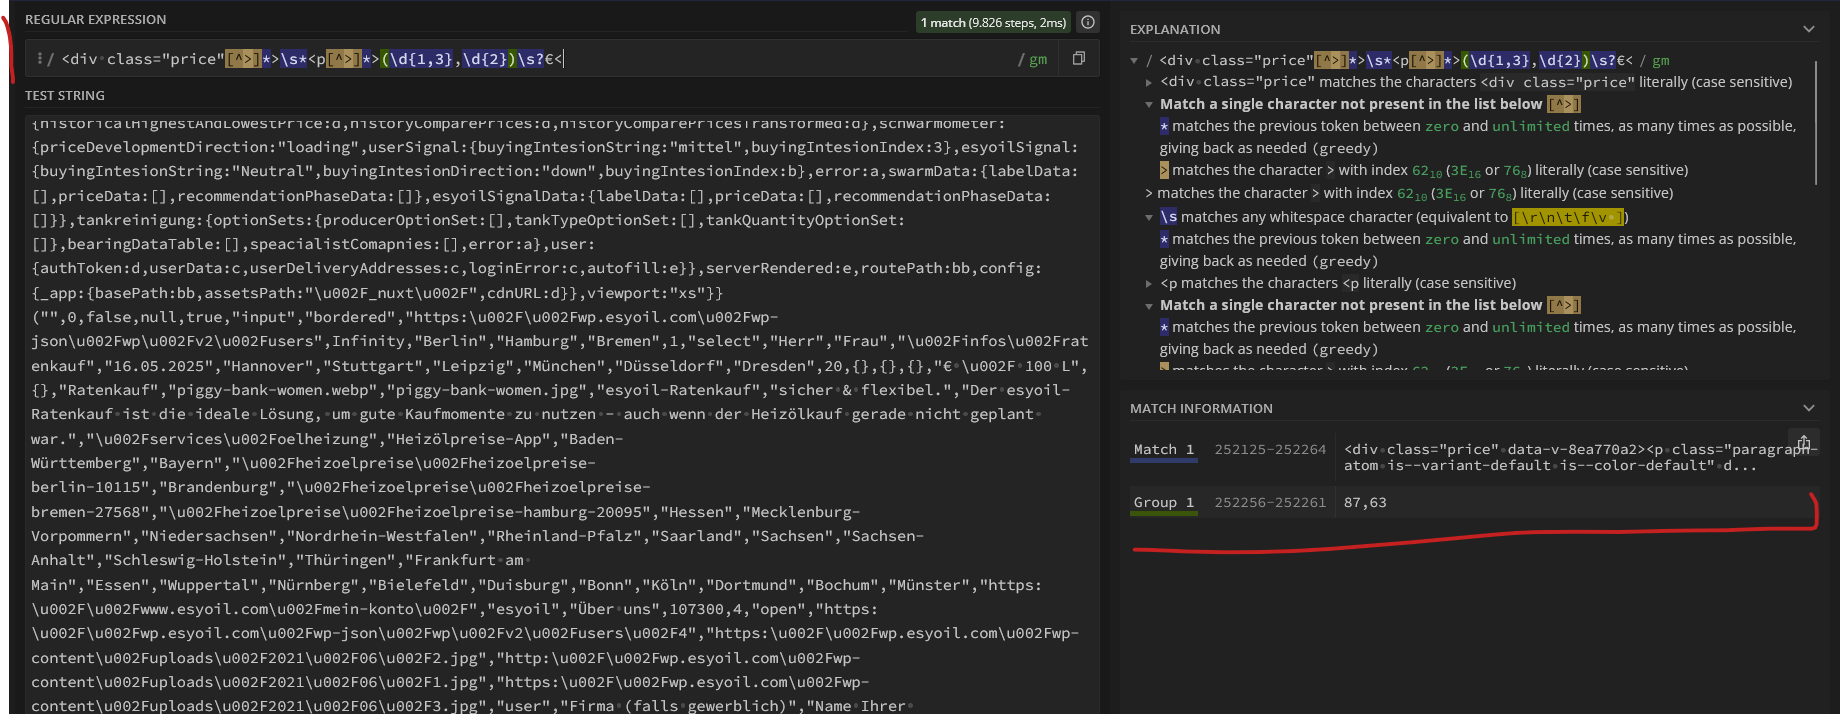Viewport: 1840px width, 714px height.
Task: Click the 'MATCH INFORMATION' panel heading
Action: [x=1201, y=409]
